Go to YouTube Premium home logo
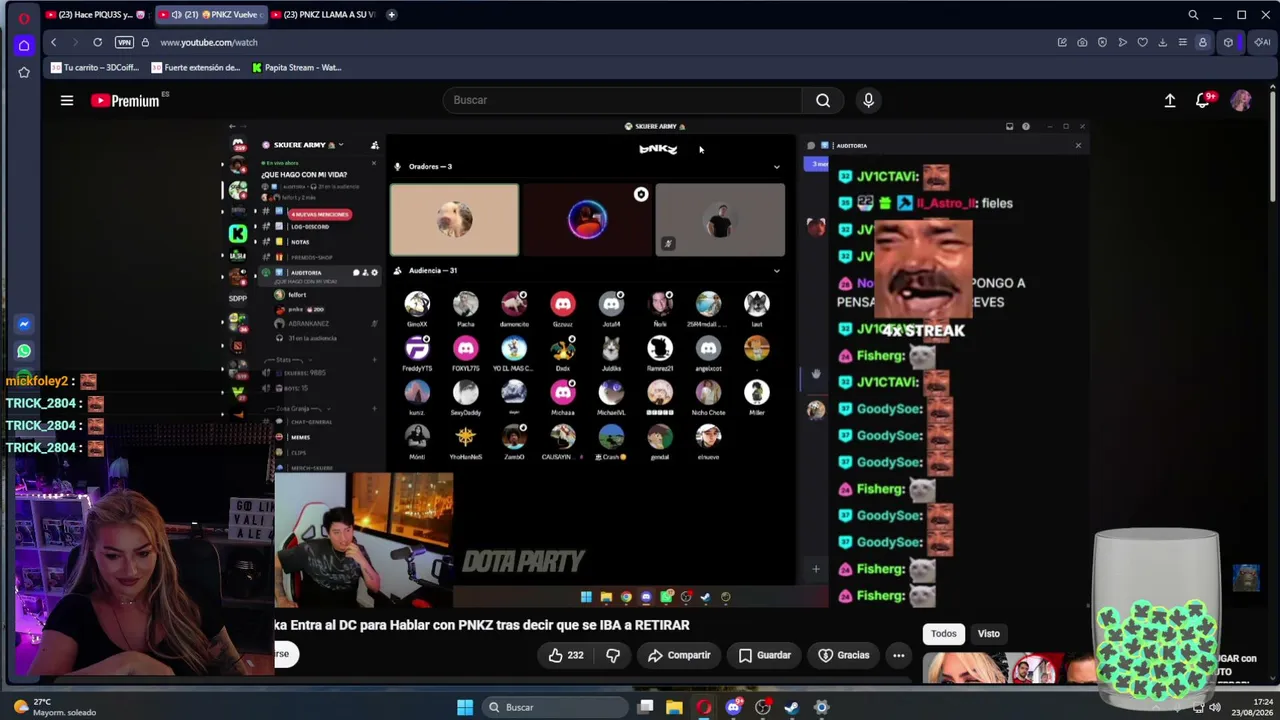Screen dimensions: 1280x720 [x=125, y=100]
